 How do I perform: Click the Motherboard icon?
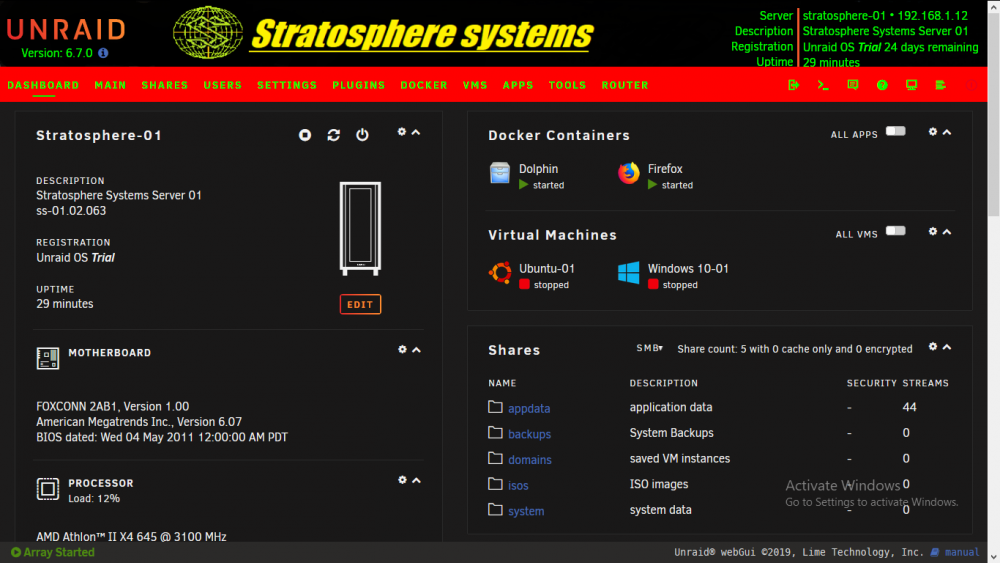click(48, 358)
